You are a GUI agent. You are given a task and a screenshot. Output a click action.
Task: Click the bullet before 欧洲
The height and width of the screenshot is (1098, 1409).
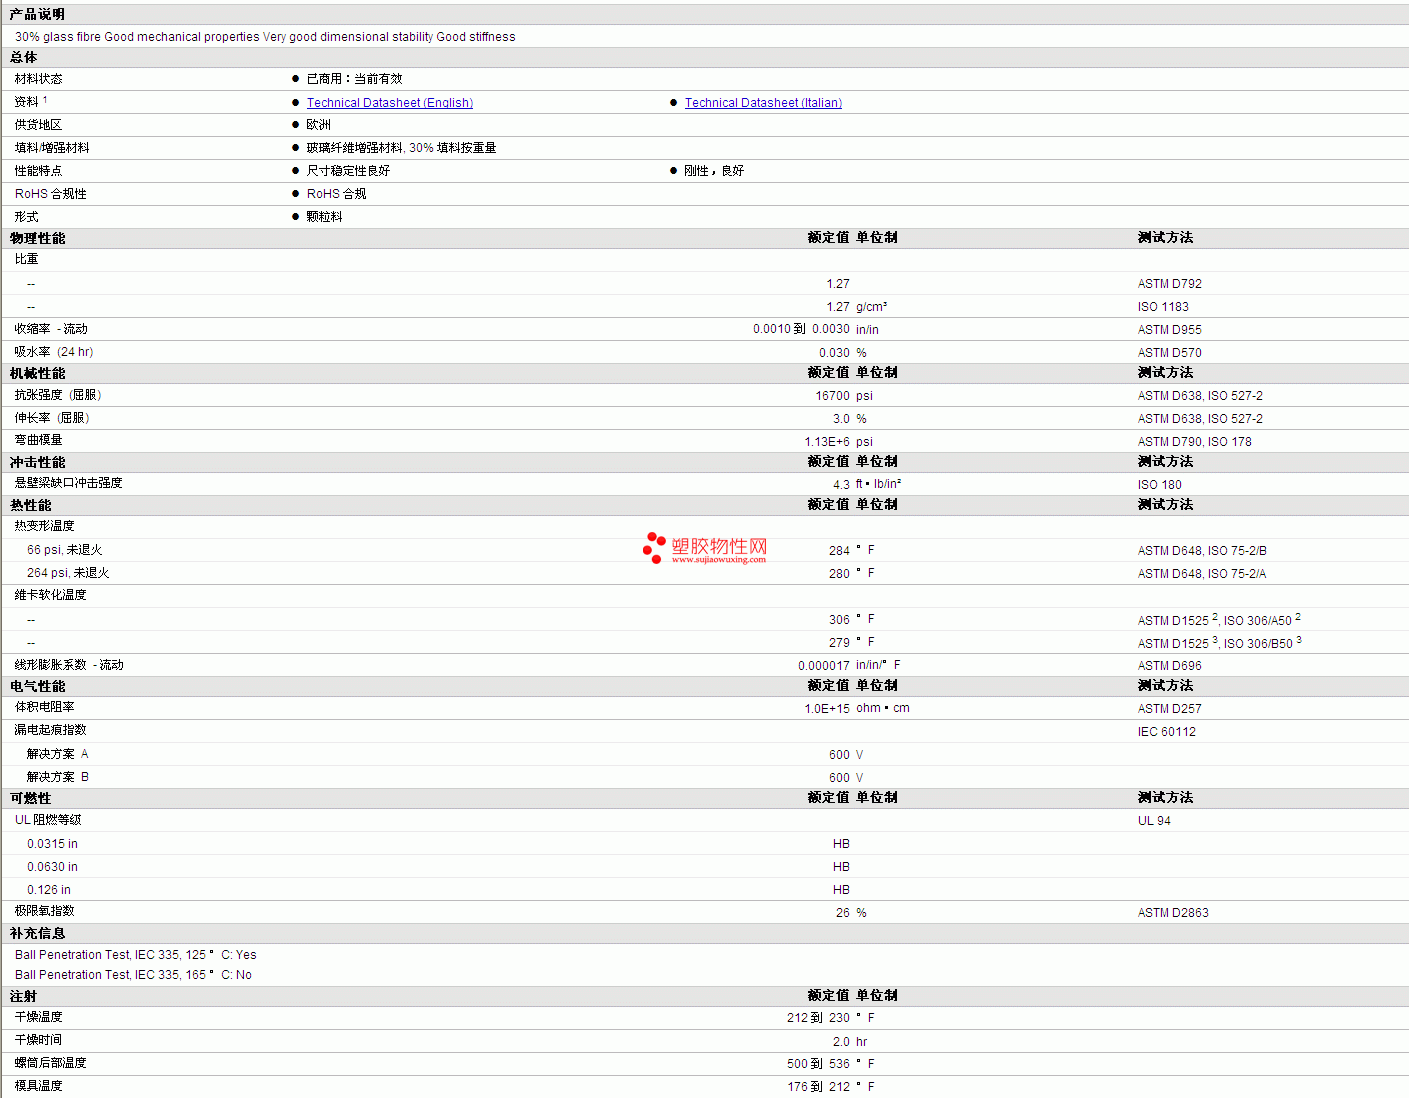click(x=295, y=125)
